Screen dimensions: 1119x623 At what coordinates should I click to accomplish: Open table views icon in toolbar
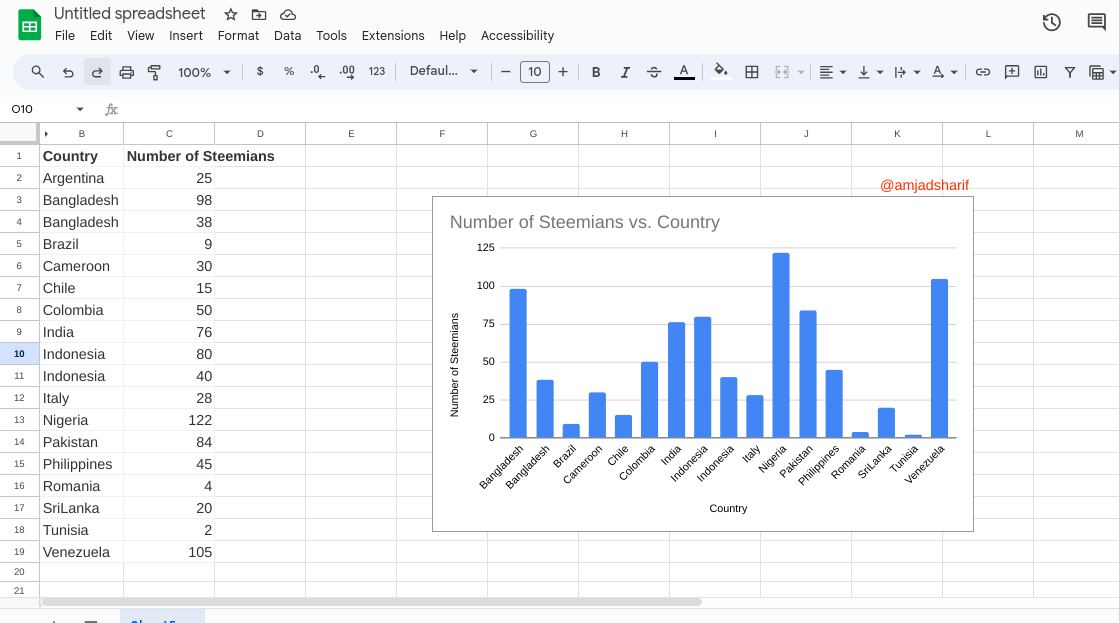1097,72
